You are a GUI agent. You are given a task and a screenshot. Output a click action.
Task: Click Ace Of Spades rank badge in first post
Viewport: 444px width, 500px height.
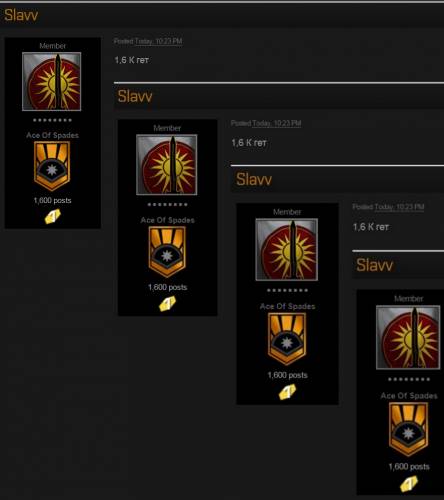point(52,166)
